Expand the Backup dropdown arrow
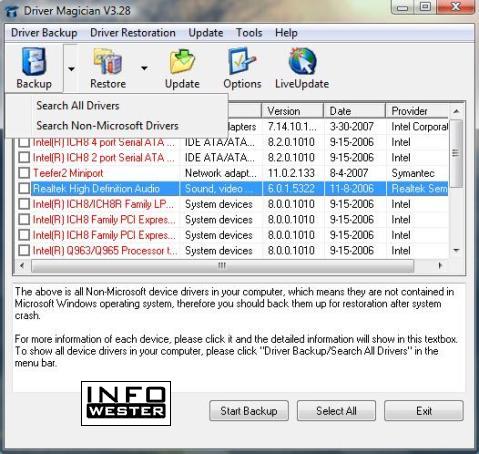The width and height of the screenshot is (479, 454). pyautogui.click(x=71, y=69)
